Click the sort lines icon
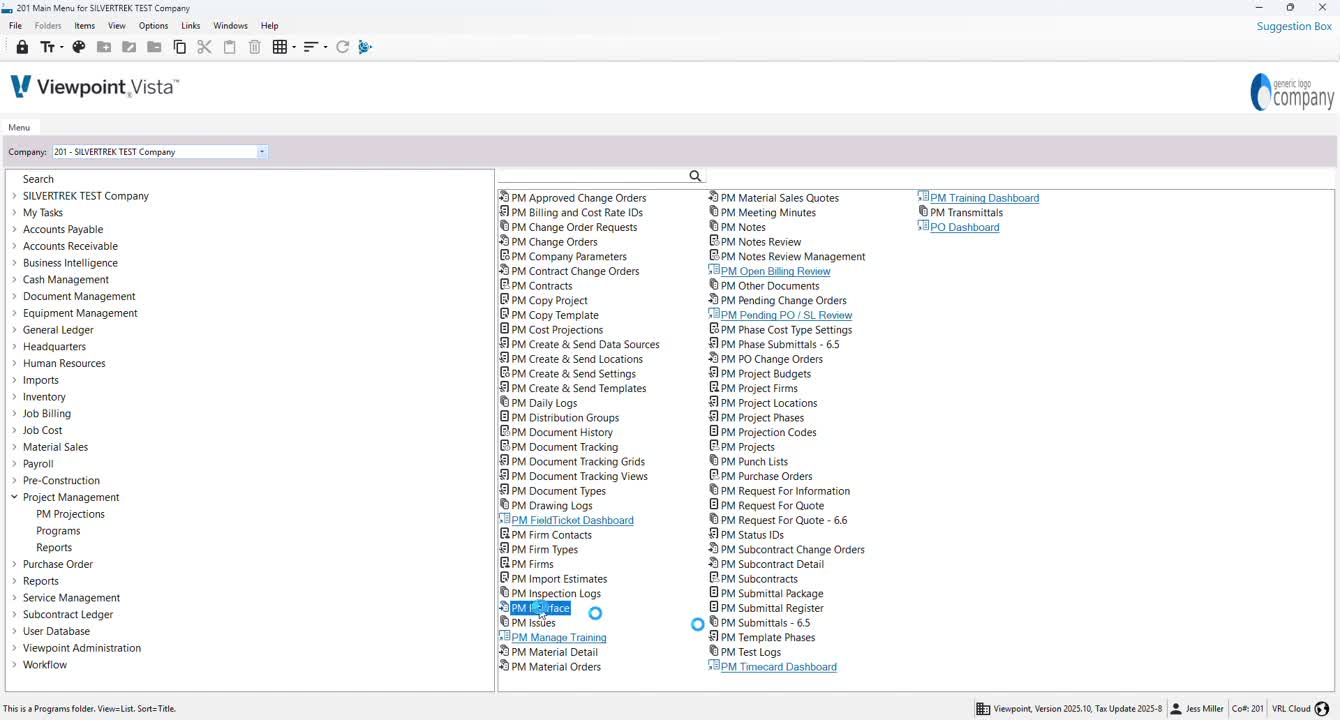The height and width of the screenshot is (720, 1340). tap(311, 47)
